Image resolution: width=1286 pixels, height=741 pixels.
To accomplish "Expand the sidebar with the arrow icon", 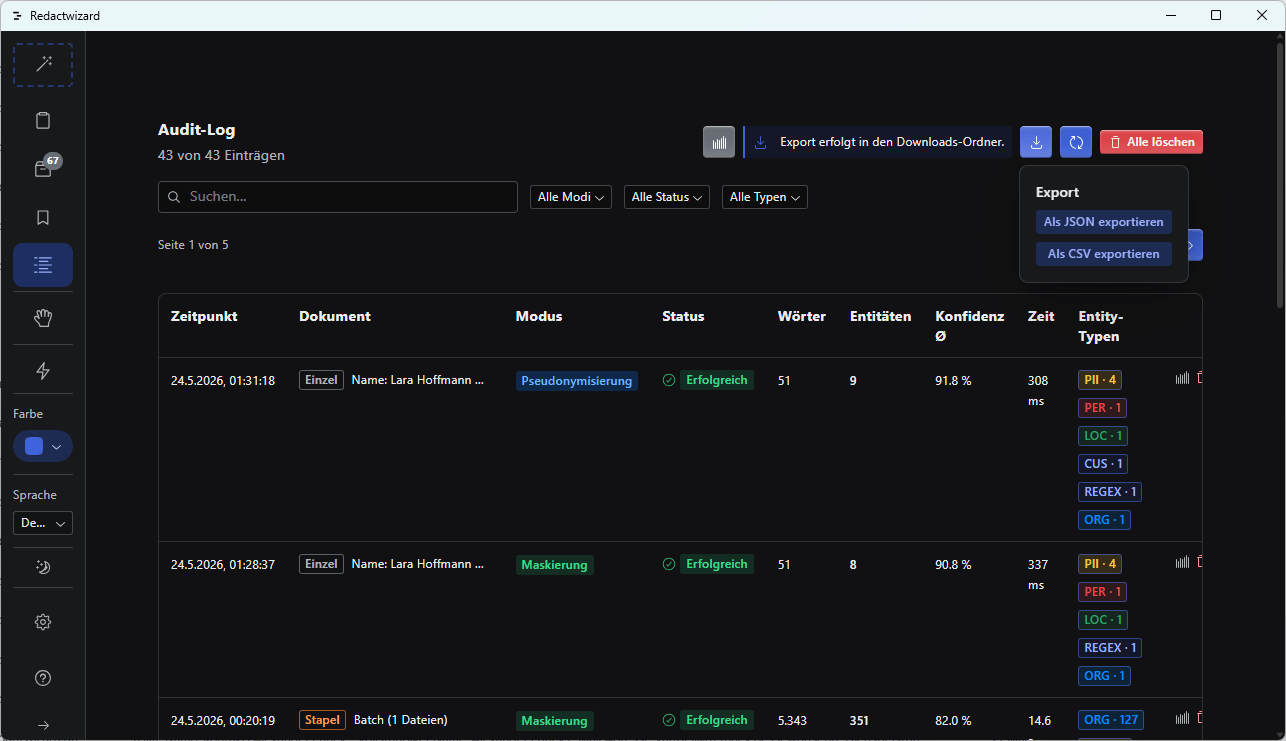I will tap(43, 725).
